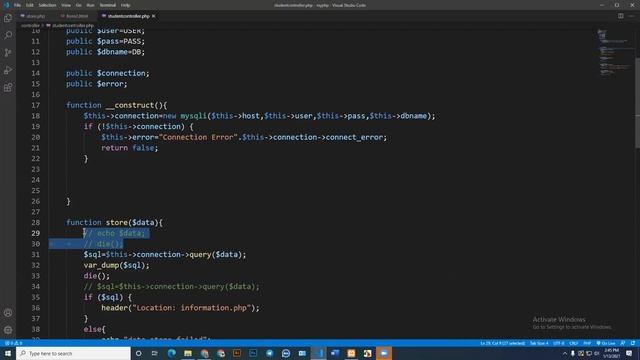Click the controller folder breadcrumb
The height and width of the screenshot is (360, 640).
[x=30, y=25]
